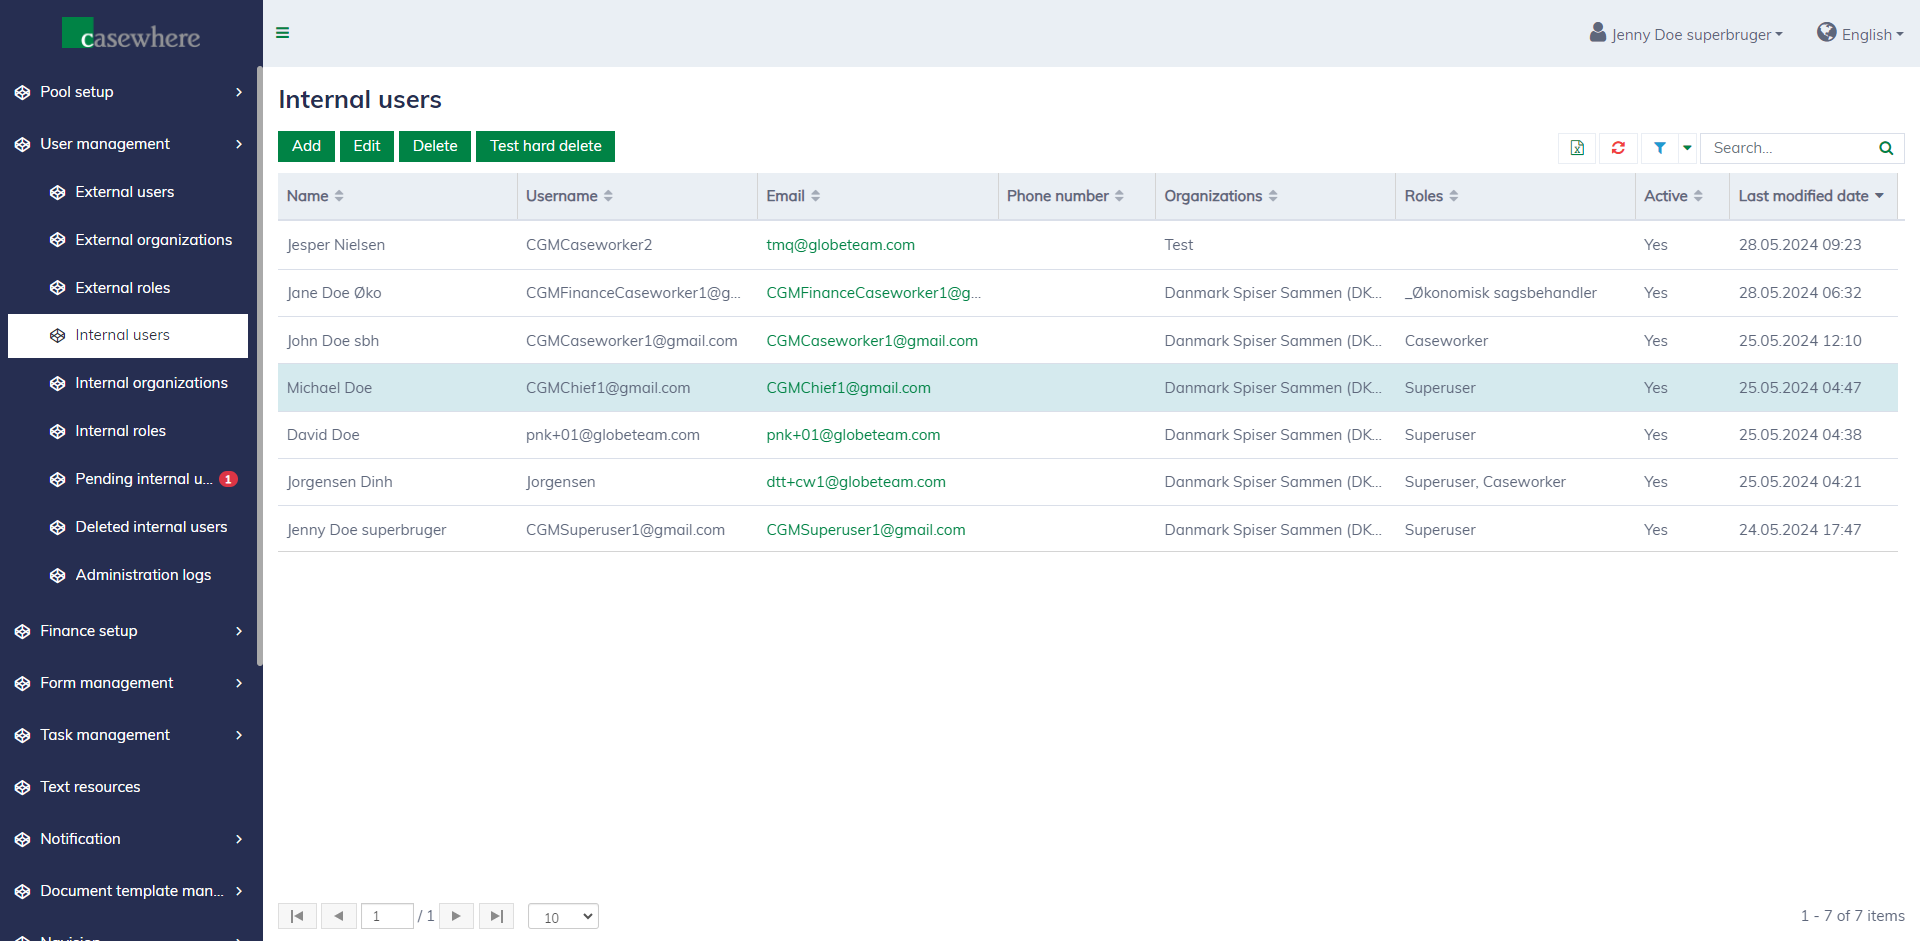Go to the first page icon
This screenshot has width=1920, height=941.
point(297,916)
